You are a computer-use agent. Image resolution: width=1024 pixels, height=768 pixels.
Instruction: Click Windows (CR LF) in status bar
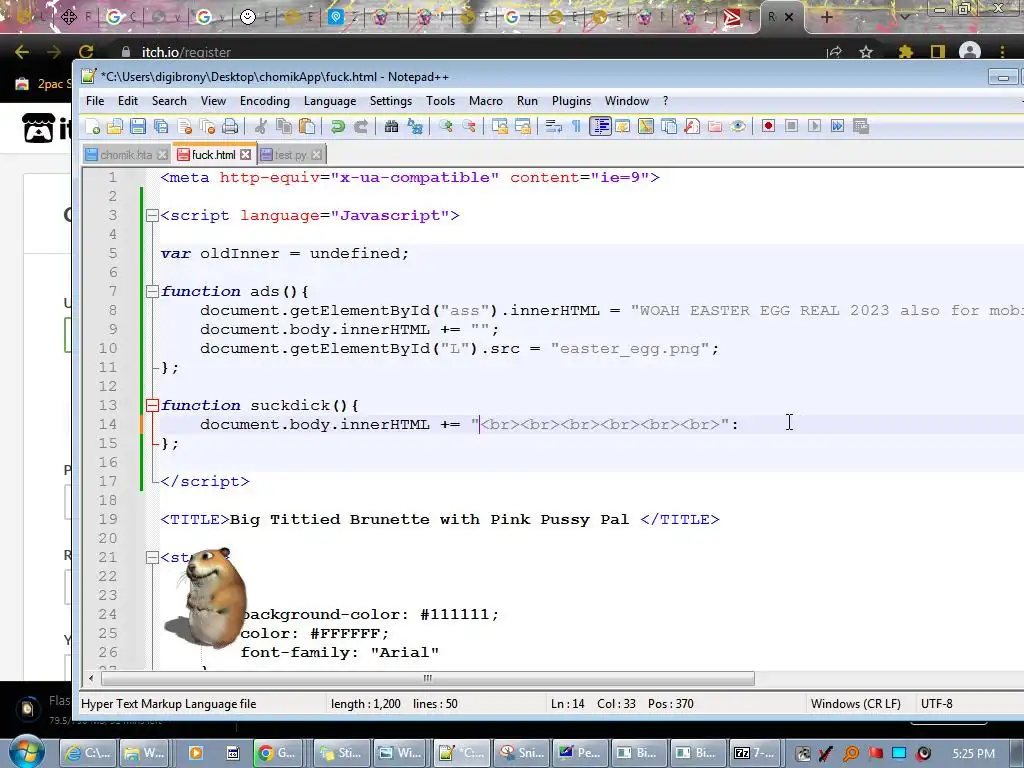[856, 704]
